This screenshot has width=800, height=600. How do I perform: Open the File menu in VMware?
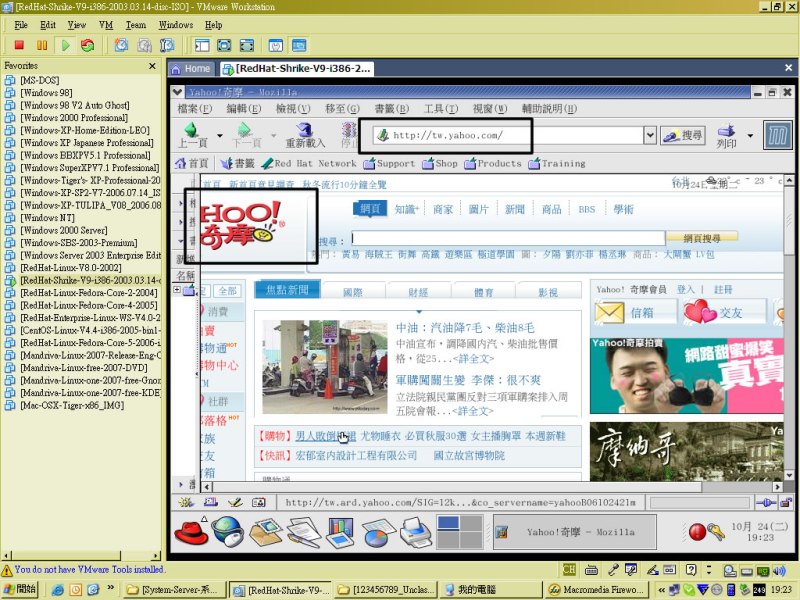(21, 25)
